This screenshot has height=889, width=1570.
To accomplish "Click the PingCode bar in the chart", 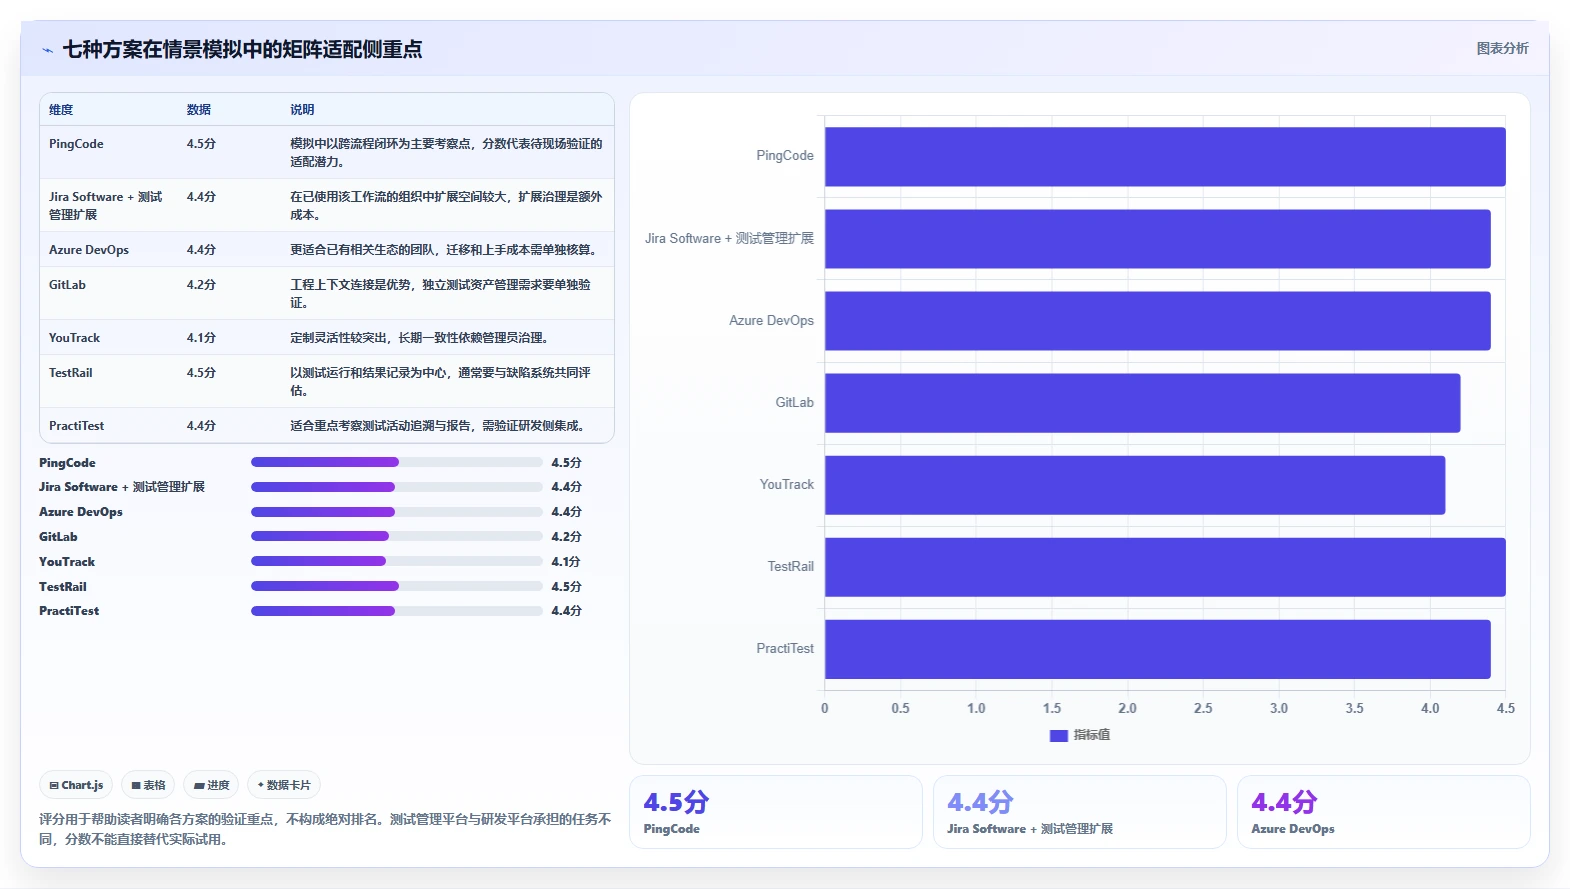I will [x=1165, y=156].
